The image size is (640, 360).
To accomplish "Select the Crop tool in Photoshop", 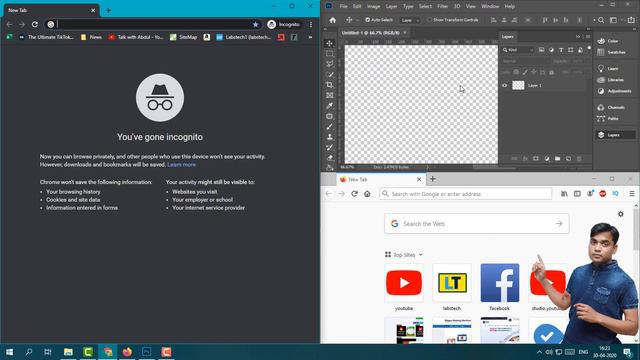I will (x=329, y=85).
